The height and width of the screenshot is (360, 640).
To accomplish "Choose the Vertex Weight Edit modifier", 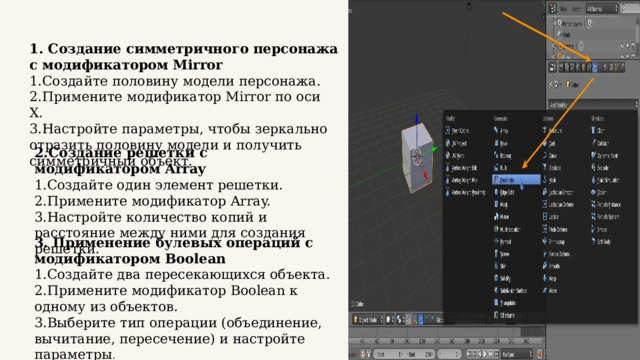I will click(461, 168).
